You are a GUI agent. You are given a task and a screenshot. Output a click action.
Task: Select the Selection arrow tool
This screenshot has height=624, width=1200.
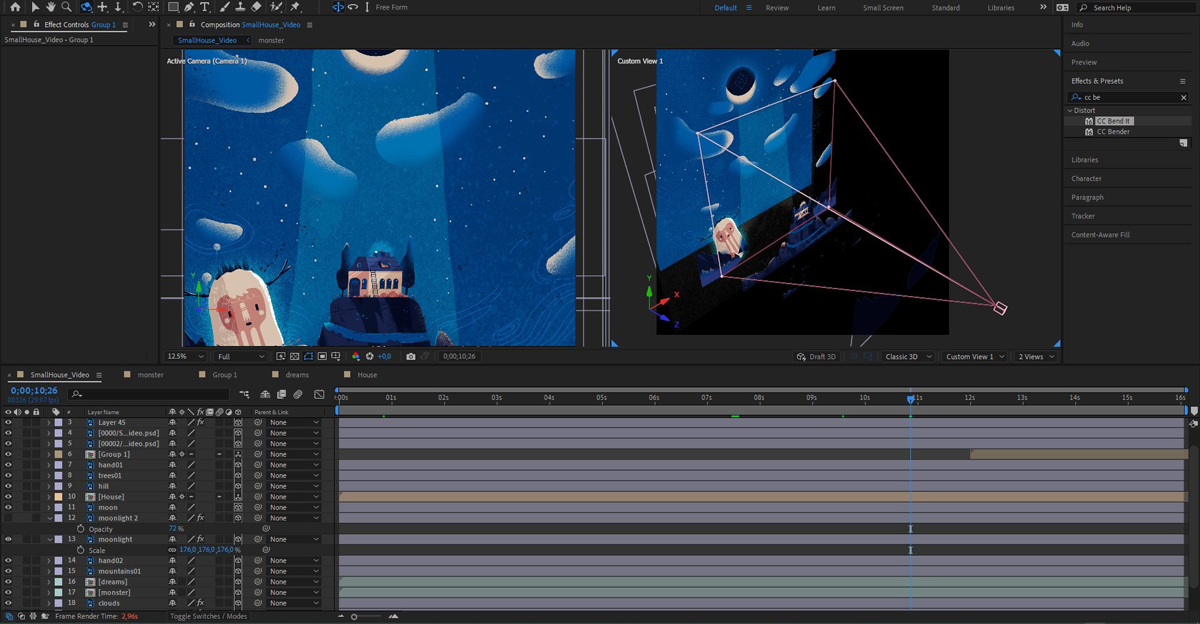35,7
